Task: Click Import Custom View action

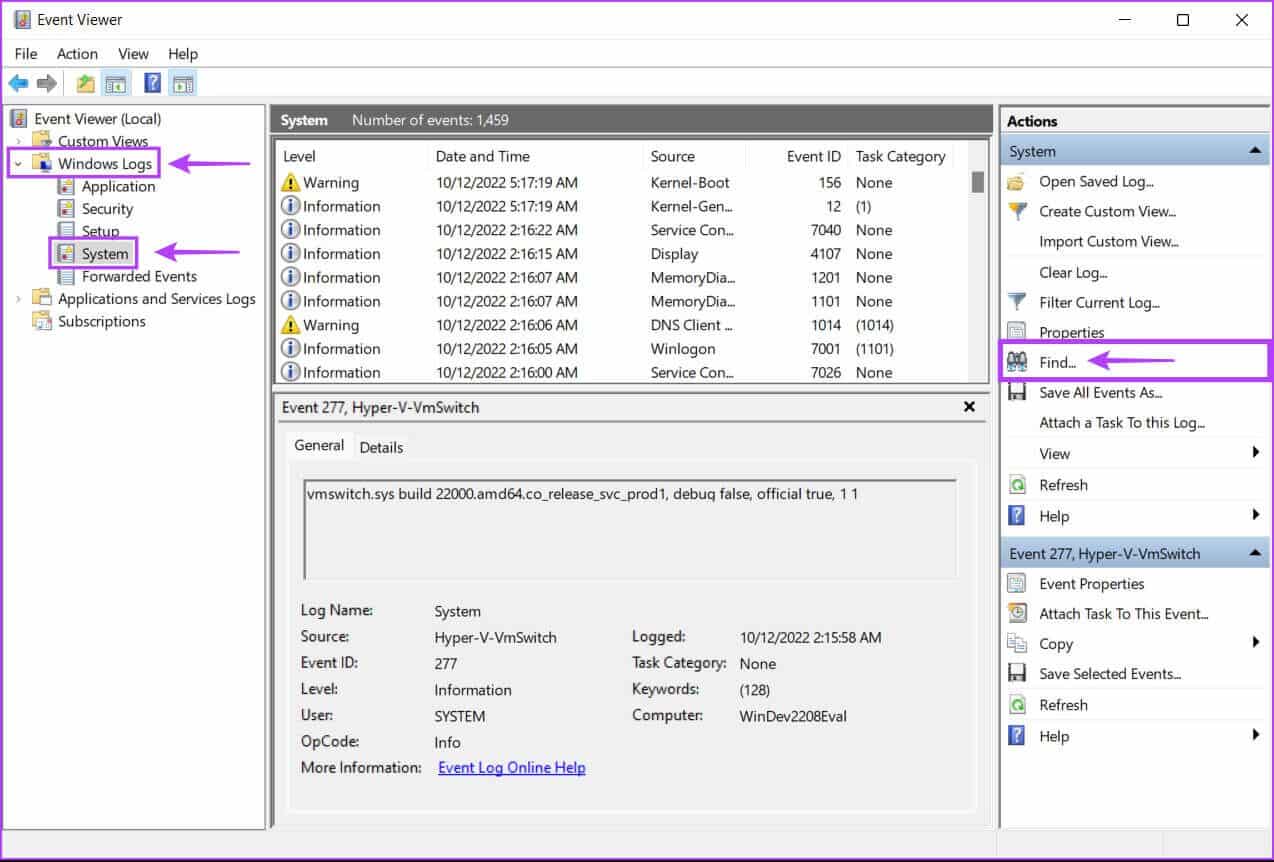Action: pos(1109,241)
